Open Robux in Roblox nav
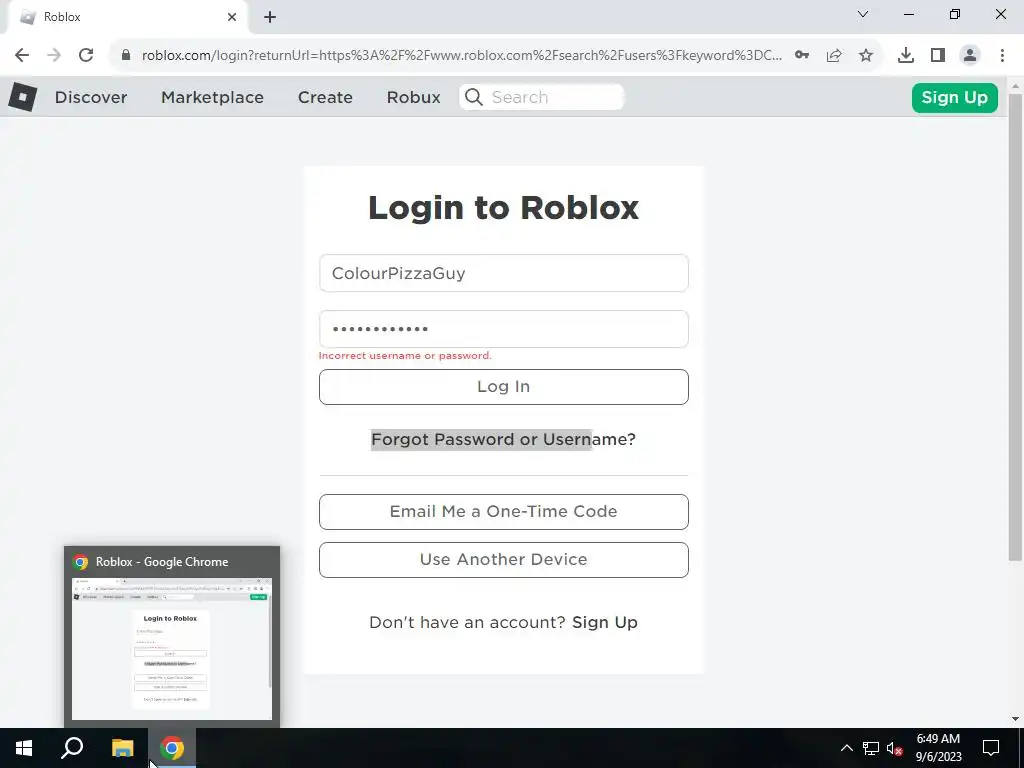Viewport: 1024px width, 768px height. 413,97
